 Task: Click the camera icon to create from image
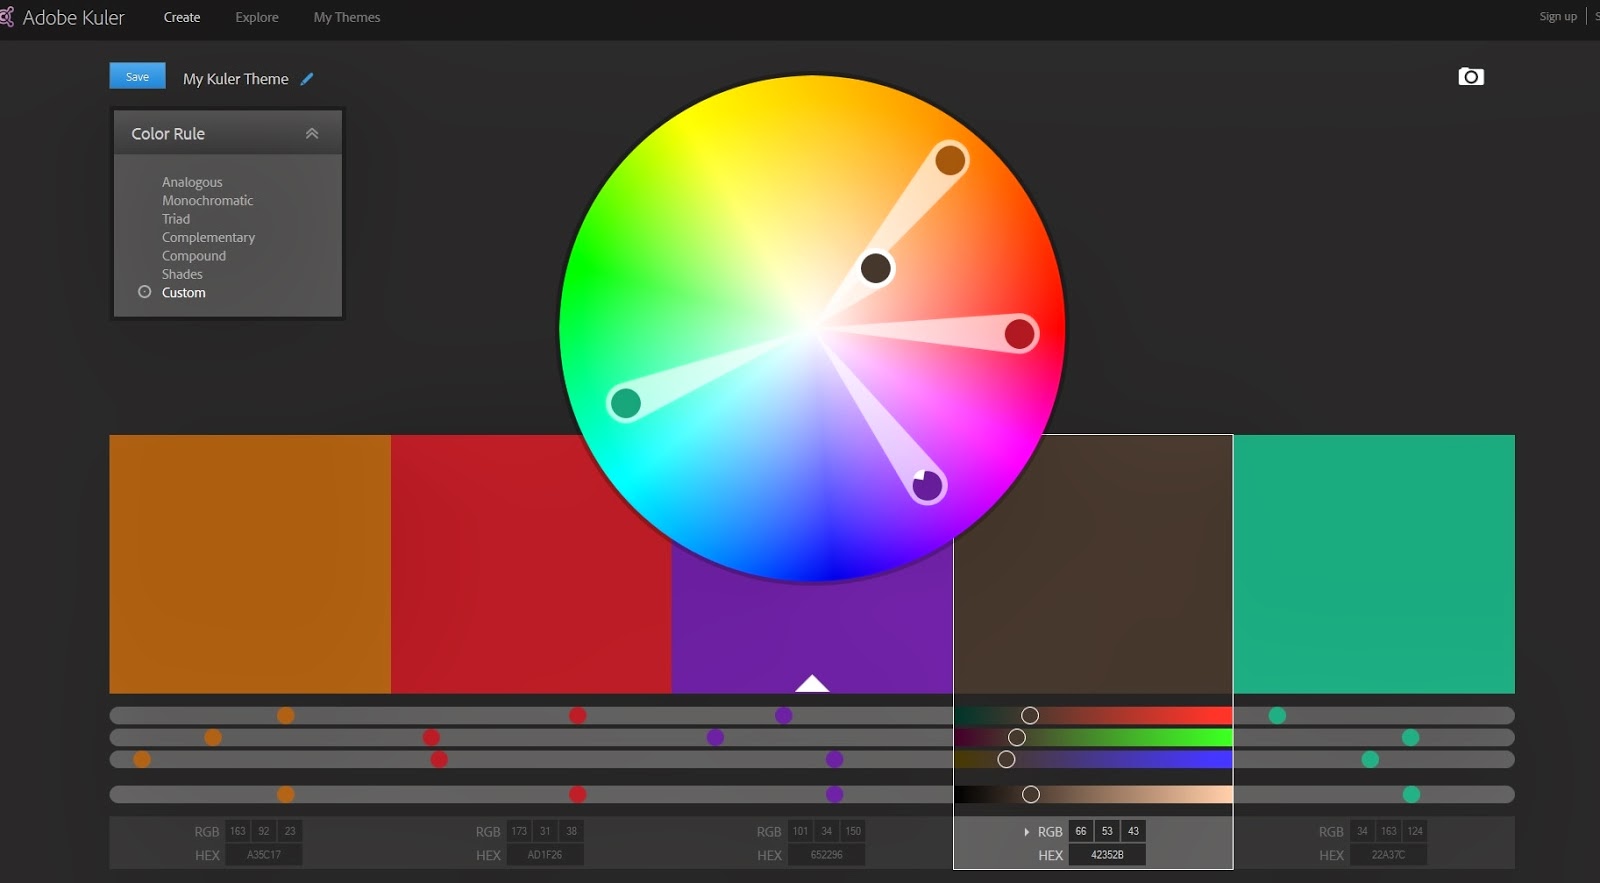[1471, 77]
